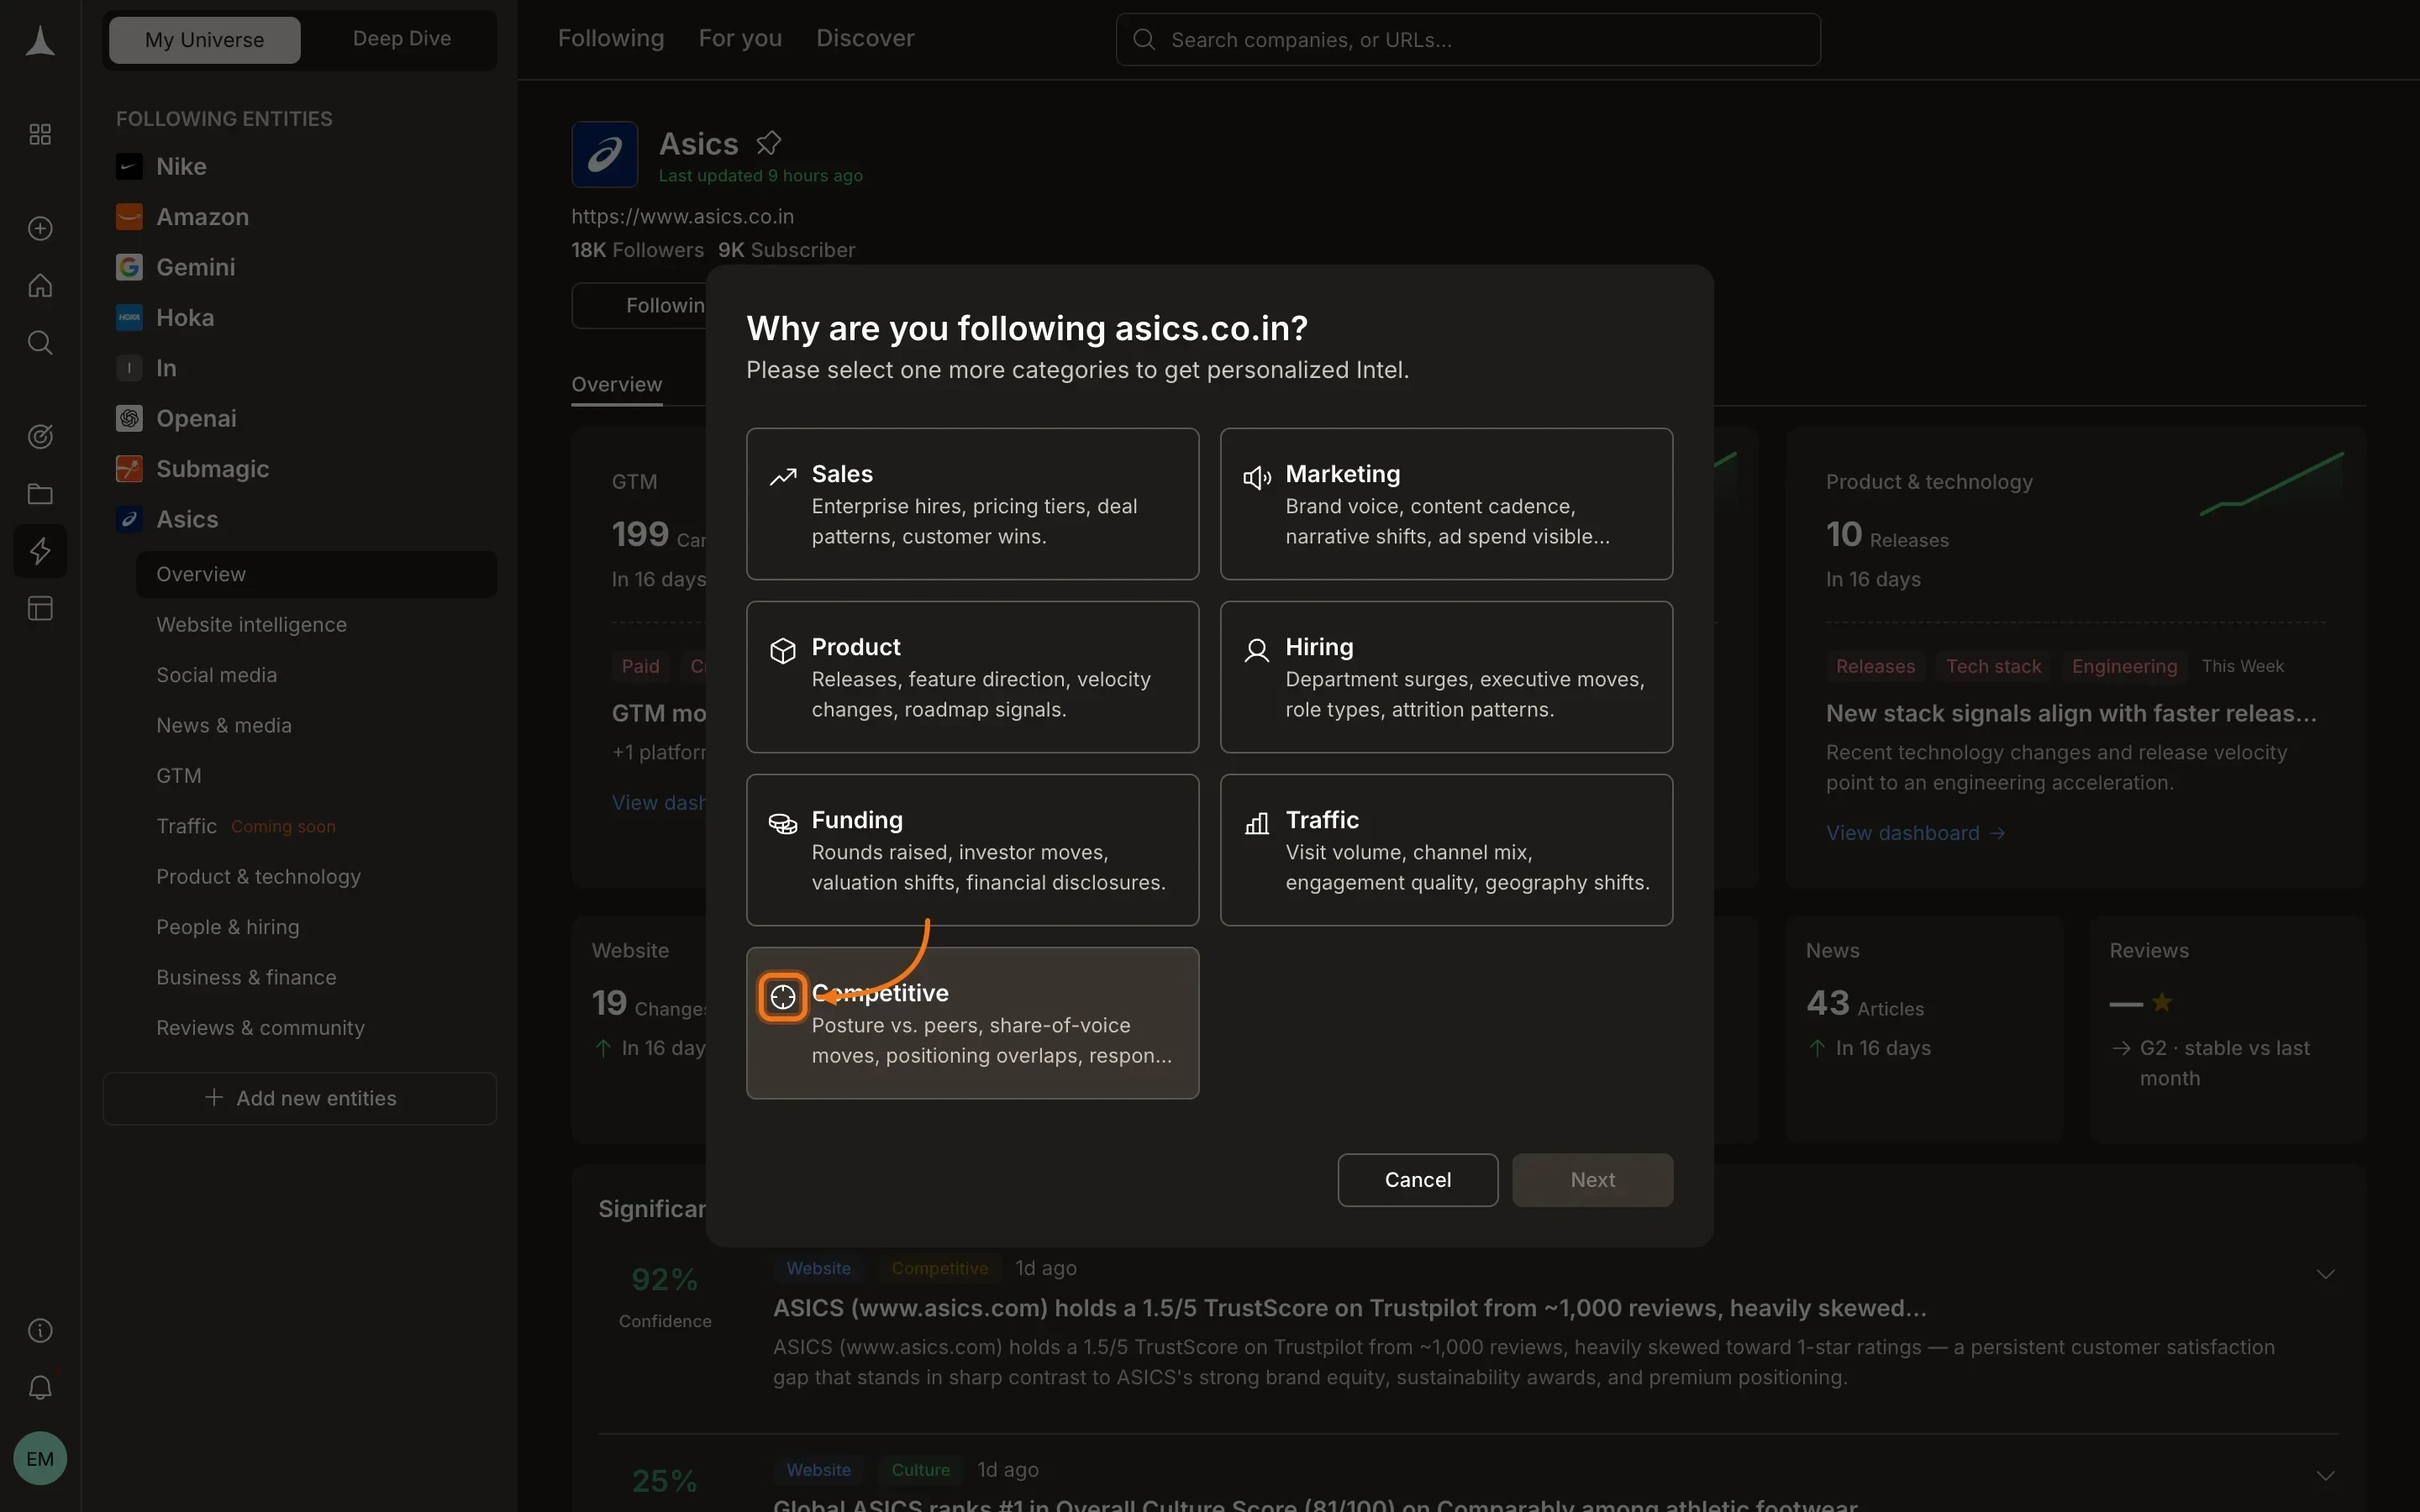Click the Nike logo in following list
2420x1512 pixels.
click(x=129, y=166)
